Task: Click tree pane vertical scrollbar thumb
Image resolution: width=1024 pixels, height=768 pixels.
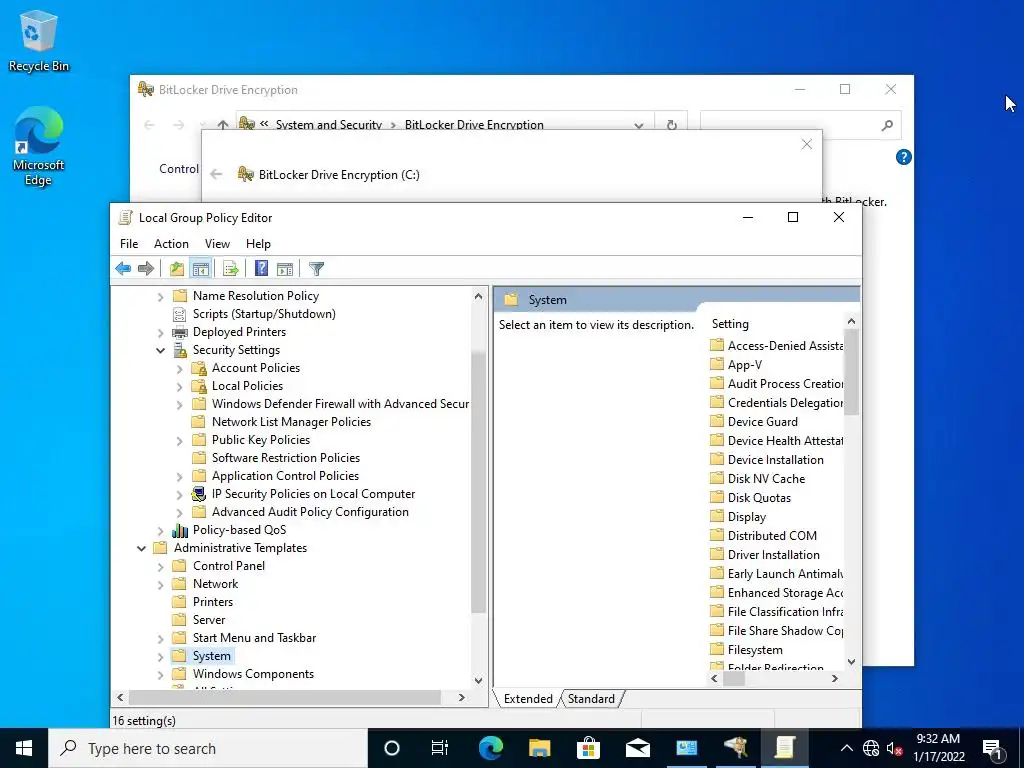Action: click(478, 483)
